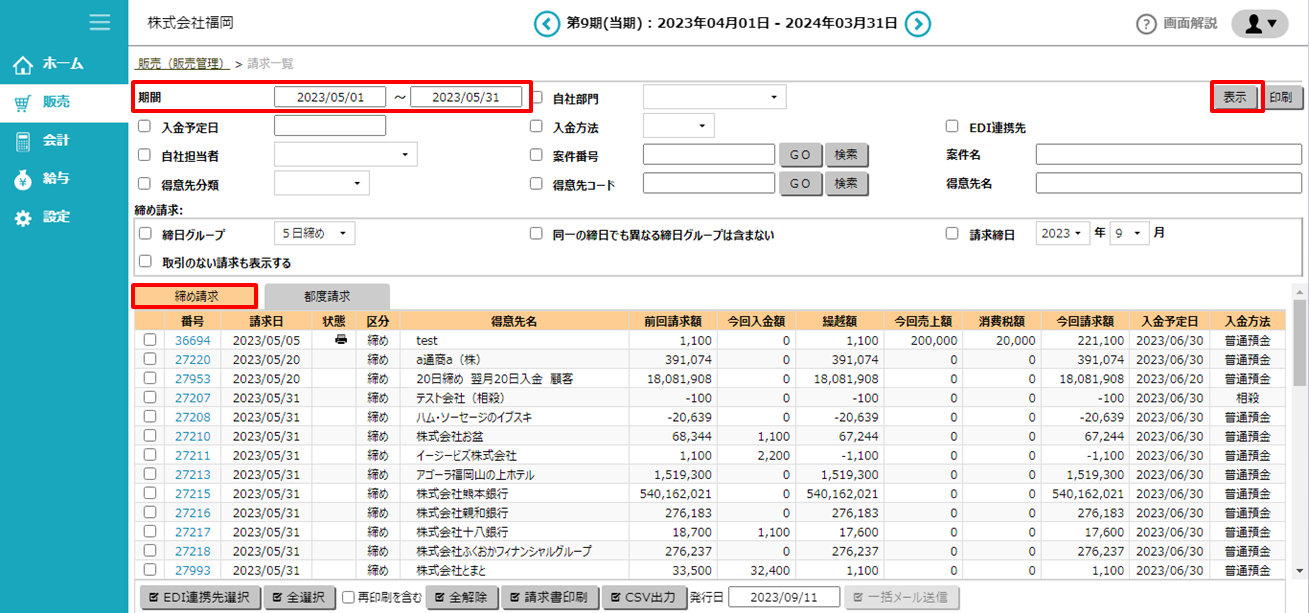Select the 締め請求 tab
Image resolution: width=1309 pixels, height=613 pixels.
pos(195,296)
